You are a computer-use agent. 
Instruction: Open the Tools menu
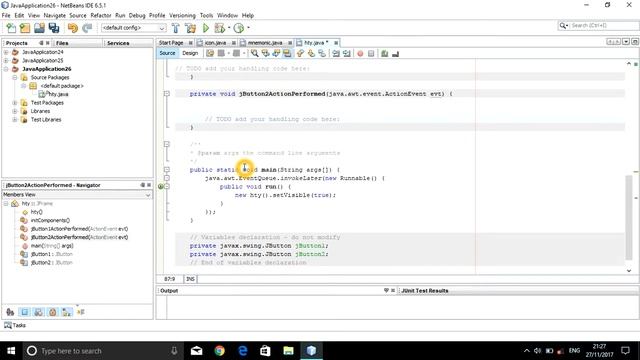[x=206, y=16]
